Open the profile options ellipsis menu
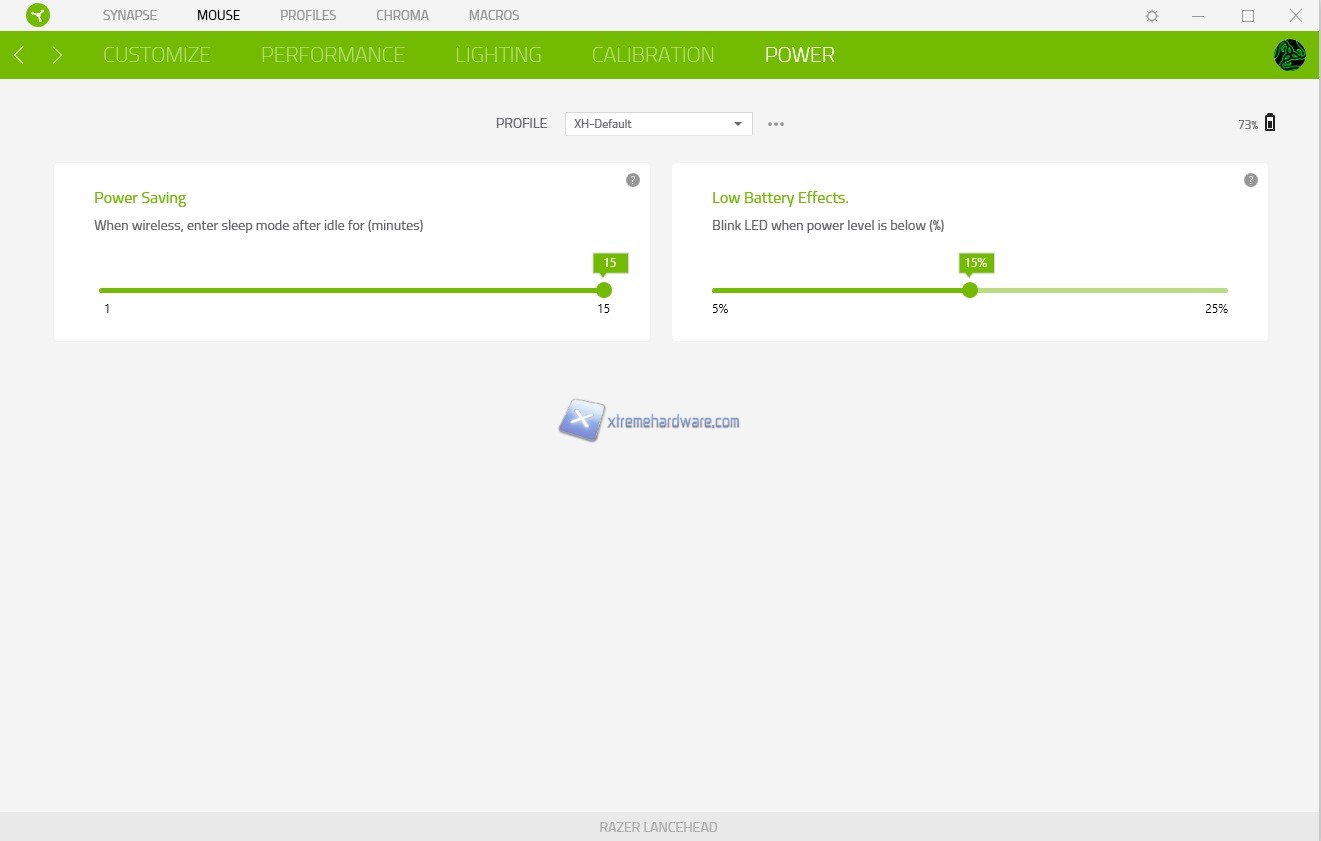This screenshot has height=841, width=1321. pyautogui.click(x=776, y=124)
